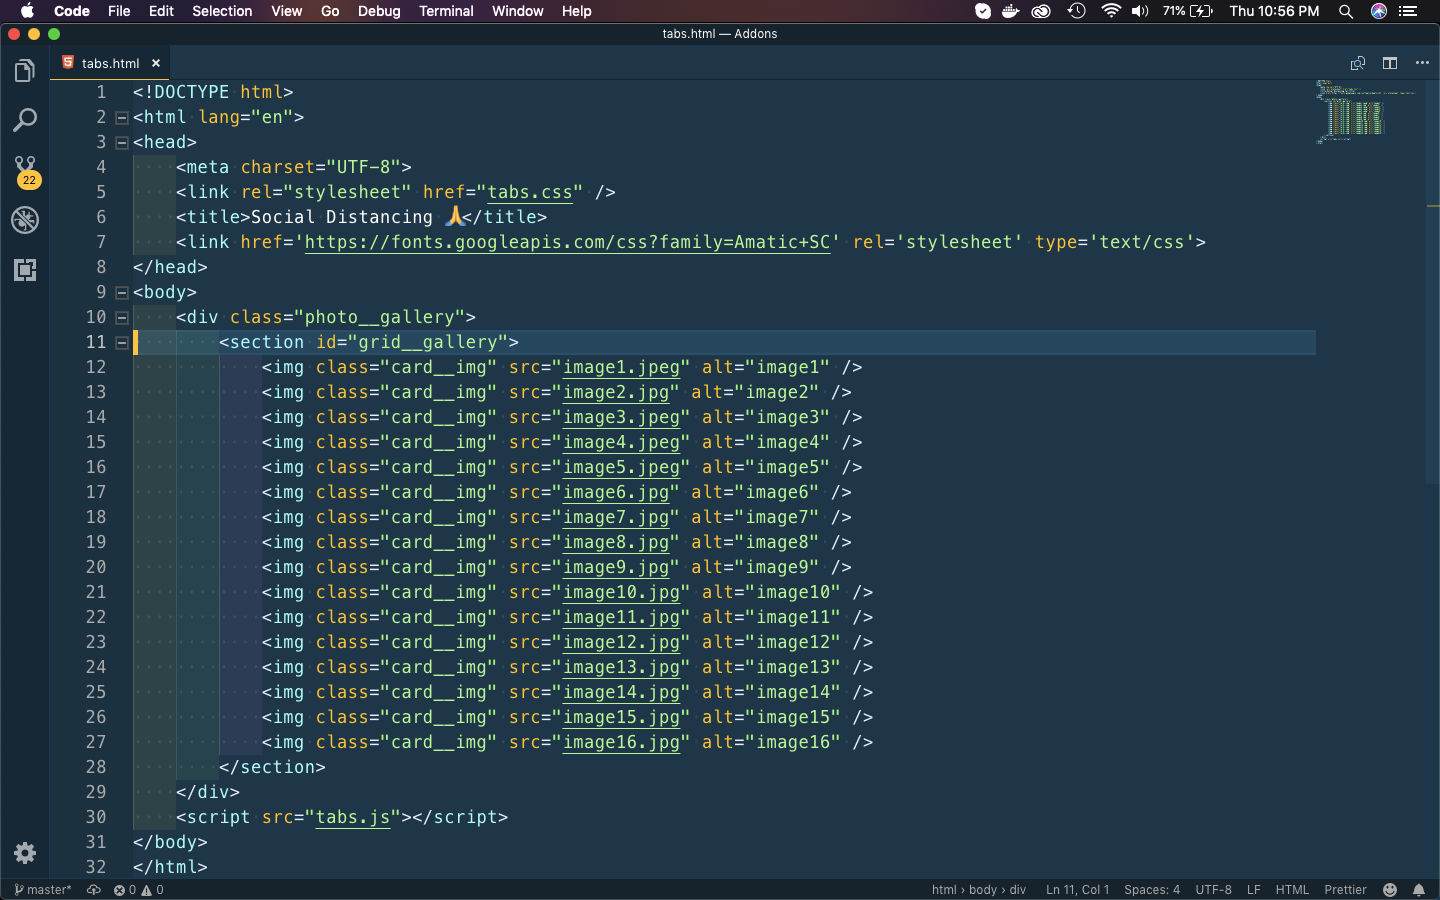This screenshot has width=1440, height=900.
Task: Open notifications bell in status bar
Action: point(1419,889)
